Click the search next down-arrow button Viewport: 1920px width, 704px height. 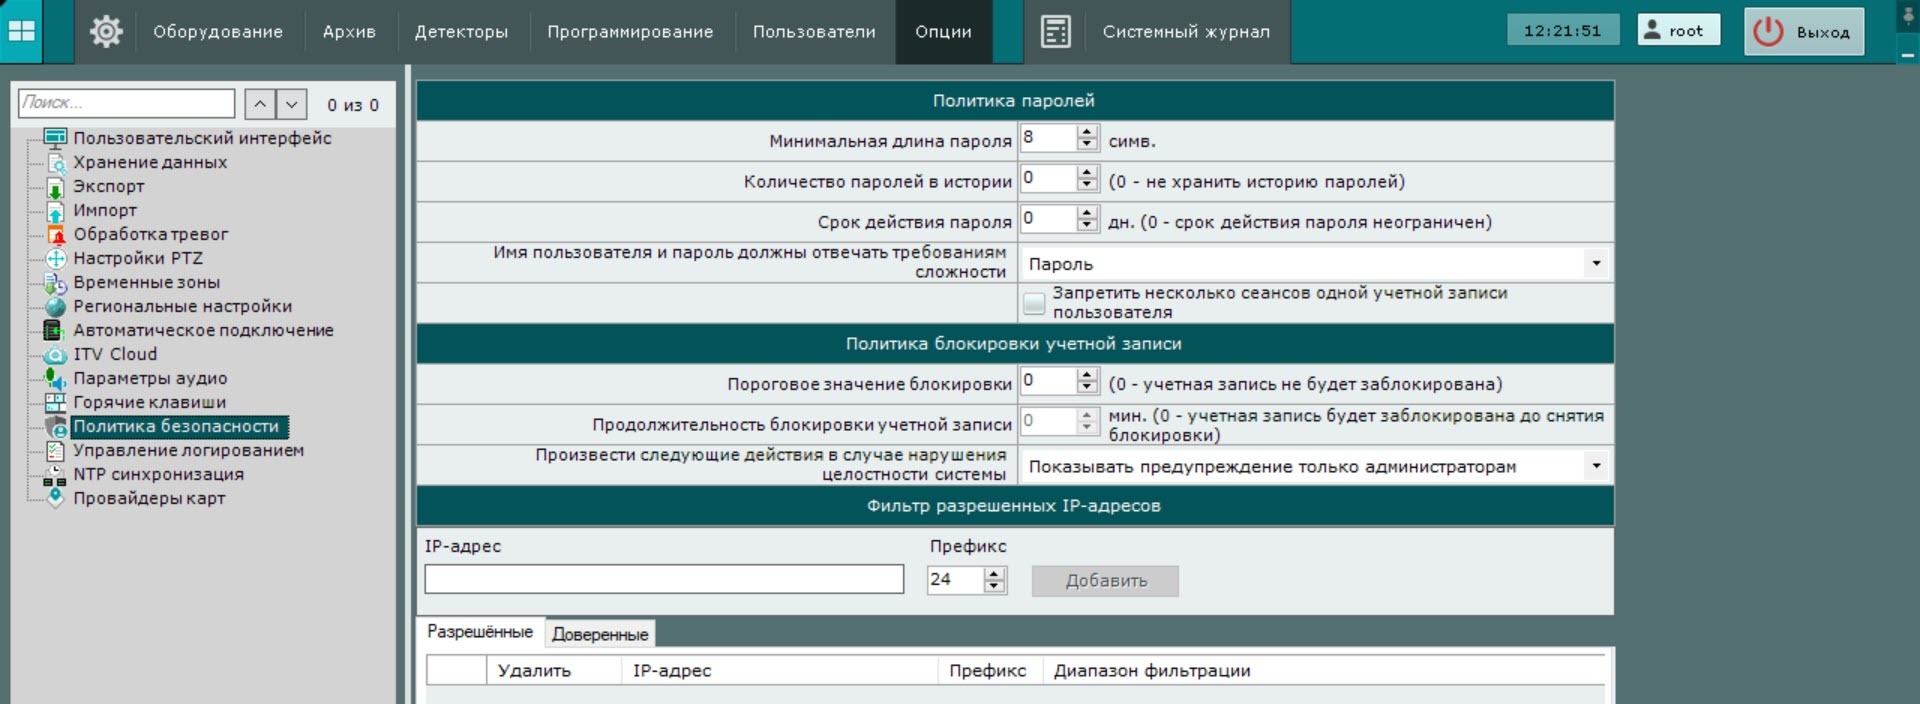[x=291, y=104]
